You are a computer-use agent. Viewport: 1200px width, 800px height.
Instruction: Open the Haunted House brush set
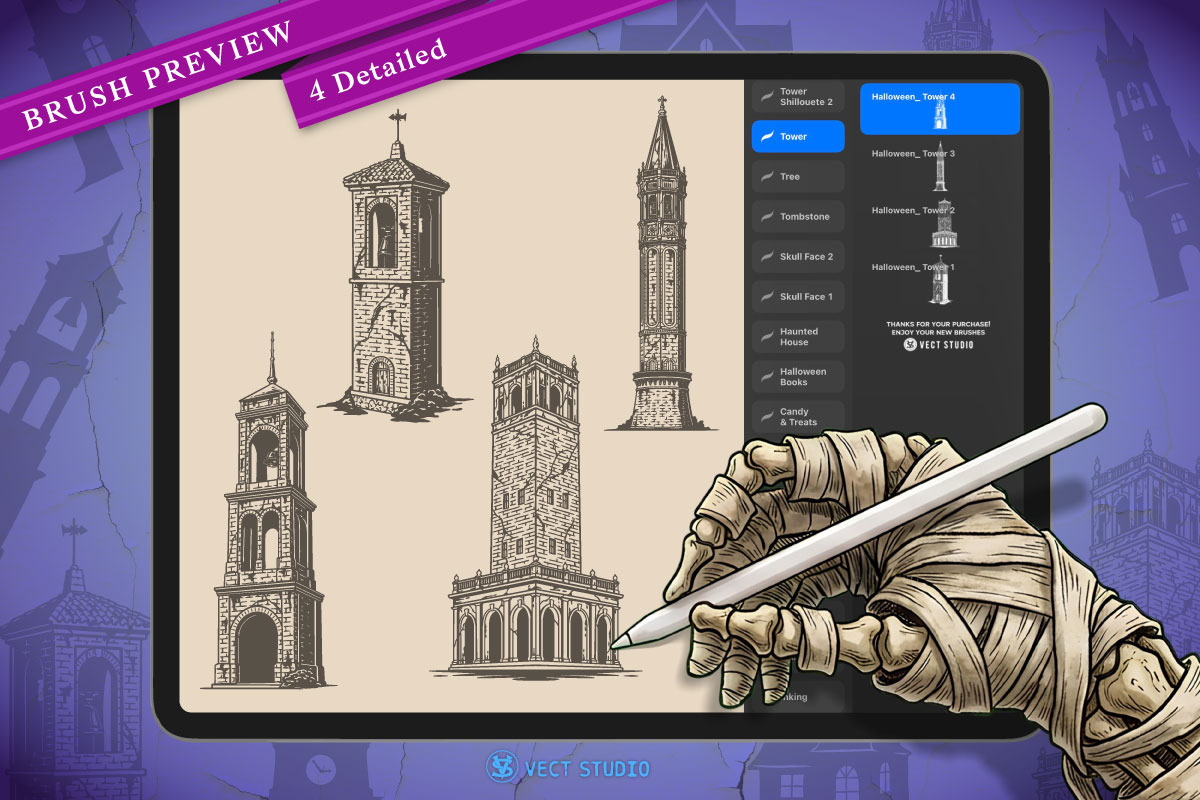point(798,336)
